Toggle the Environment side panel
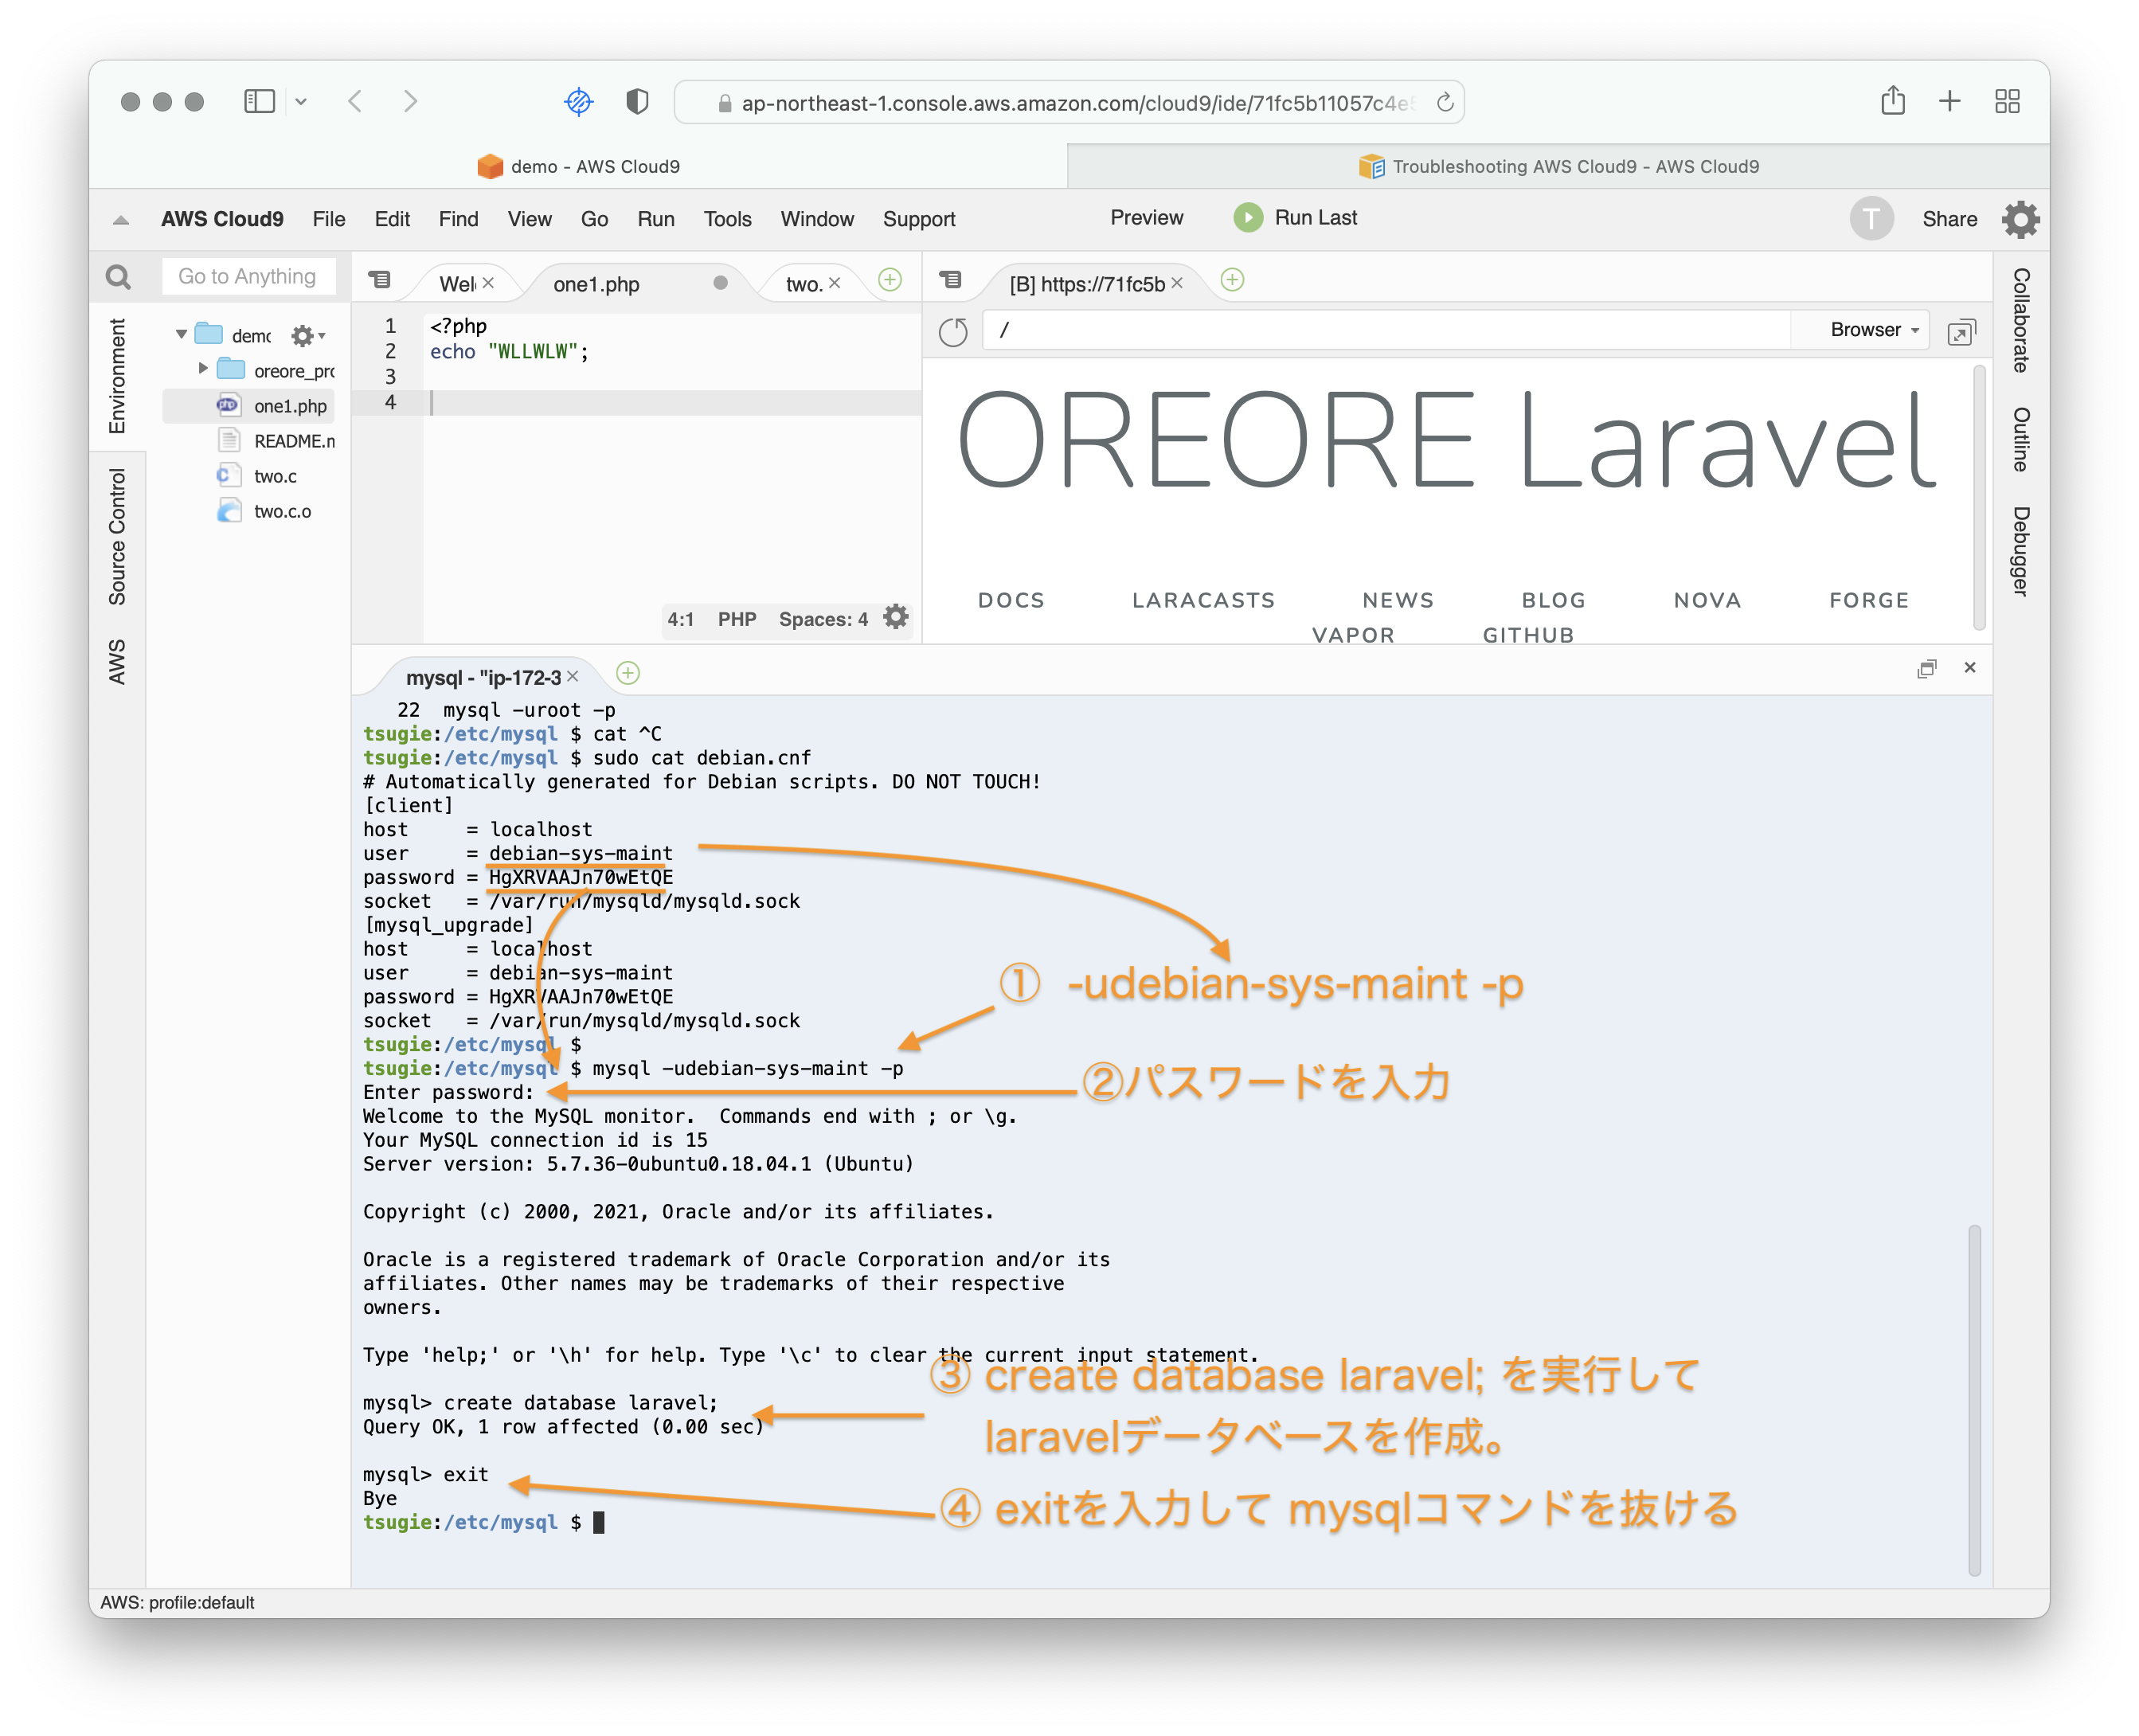 [x=117, y=376]
